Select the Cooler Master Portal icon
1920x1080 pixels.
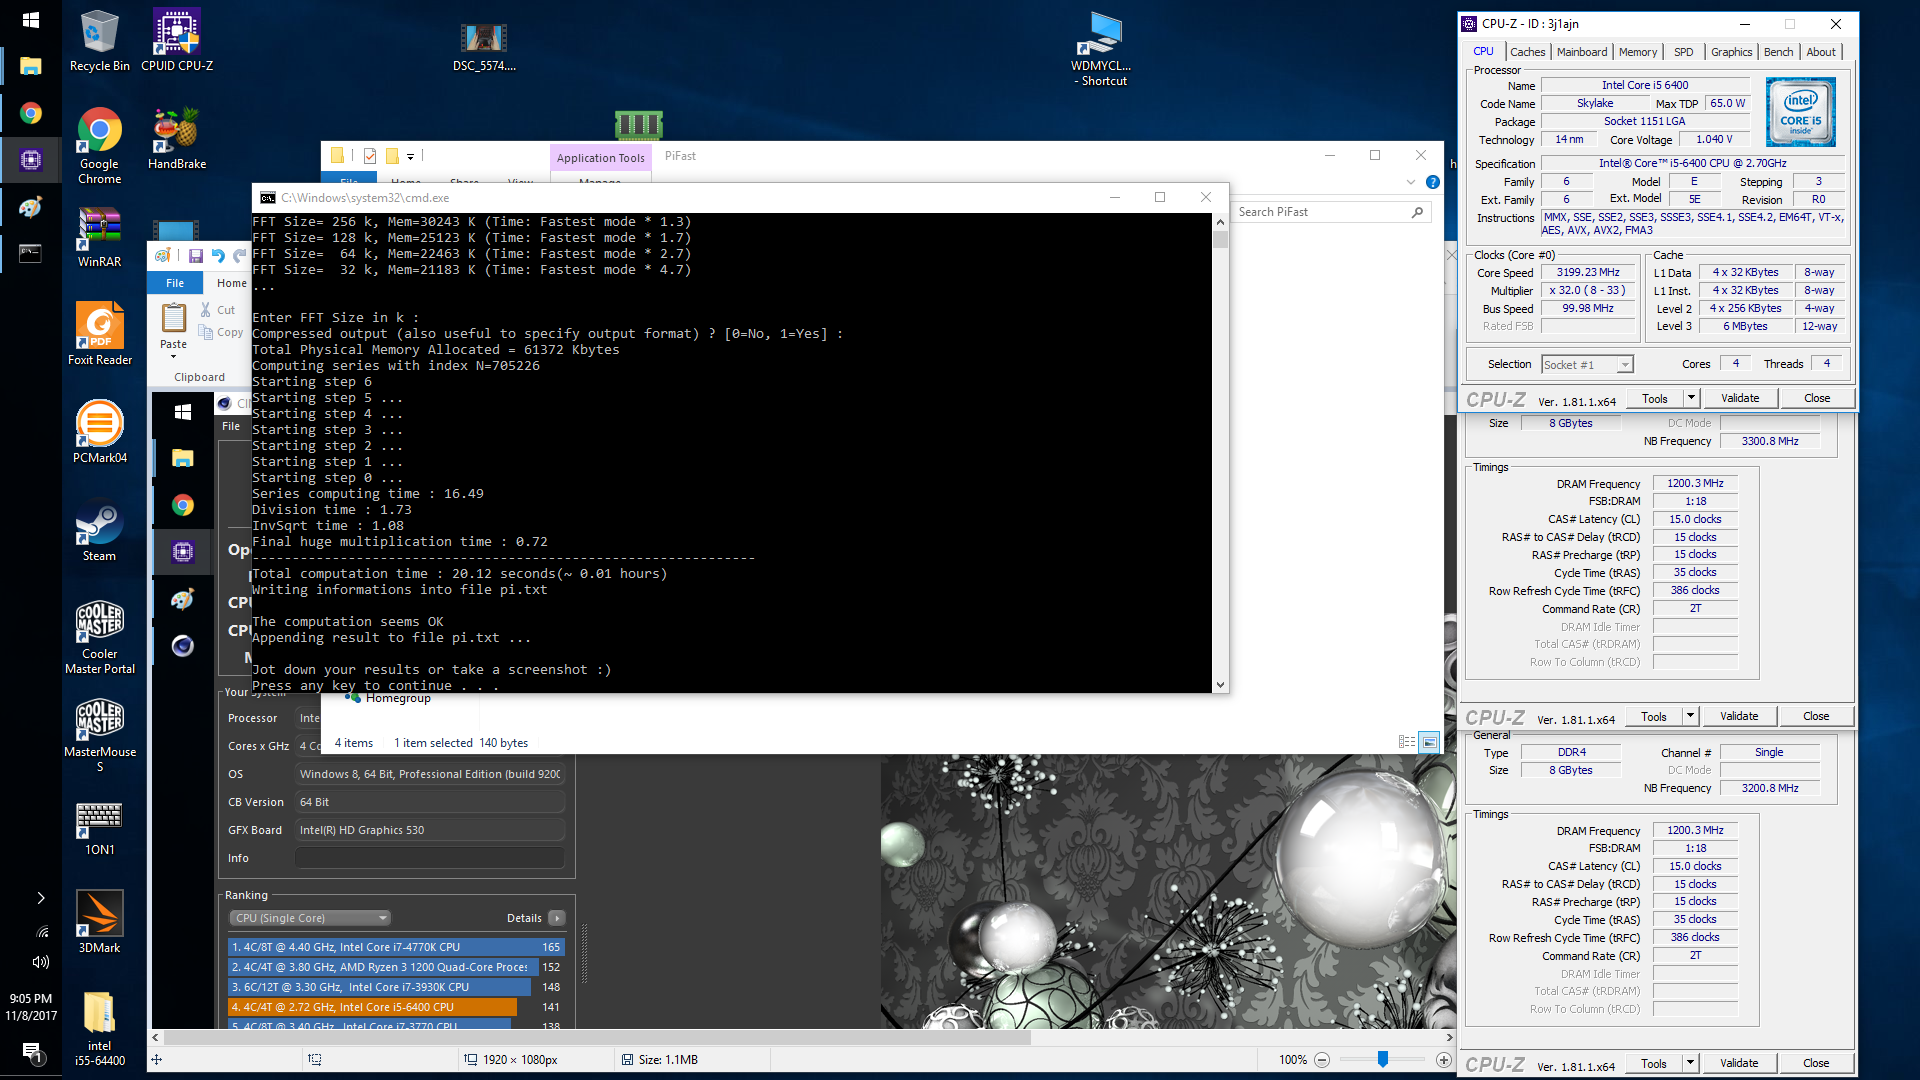[x=99, y=637]
